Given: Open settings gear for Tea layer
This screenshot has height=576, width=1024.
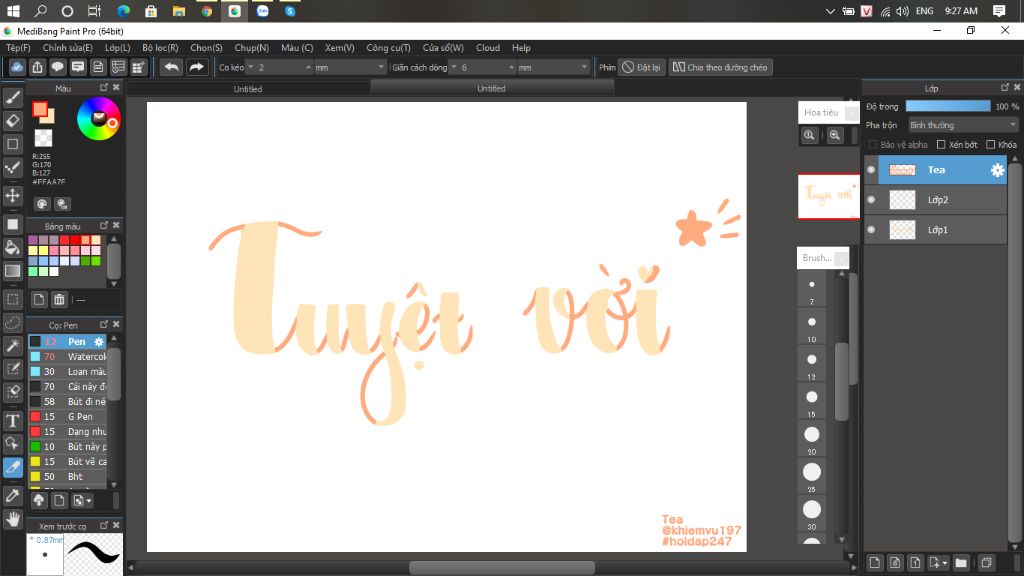Looking at the screenshot, I should pos(997,170).
